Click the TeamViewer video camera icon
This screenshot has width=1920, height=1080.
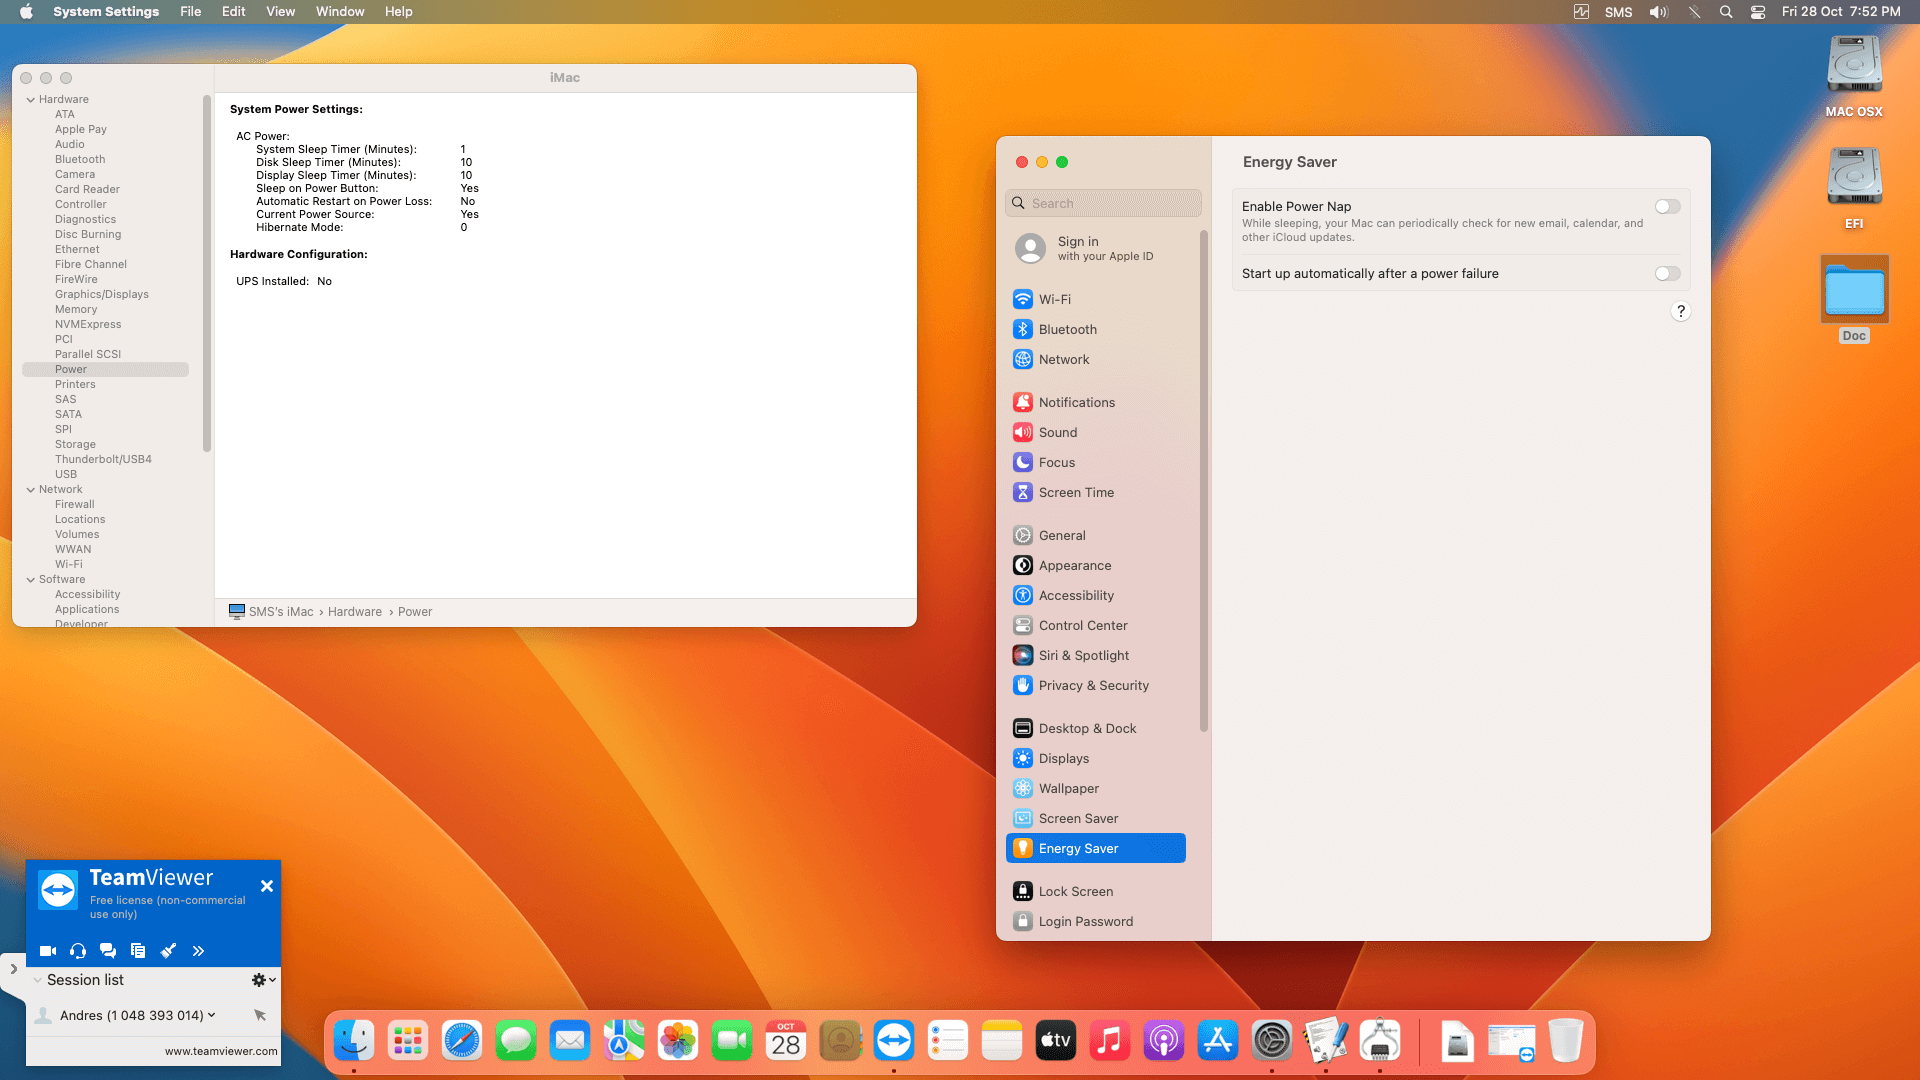(47, 951)
